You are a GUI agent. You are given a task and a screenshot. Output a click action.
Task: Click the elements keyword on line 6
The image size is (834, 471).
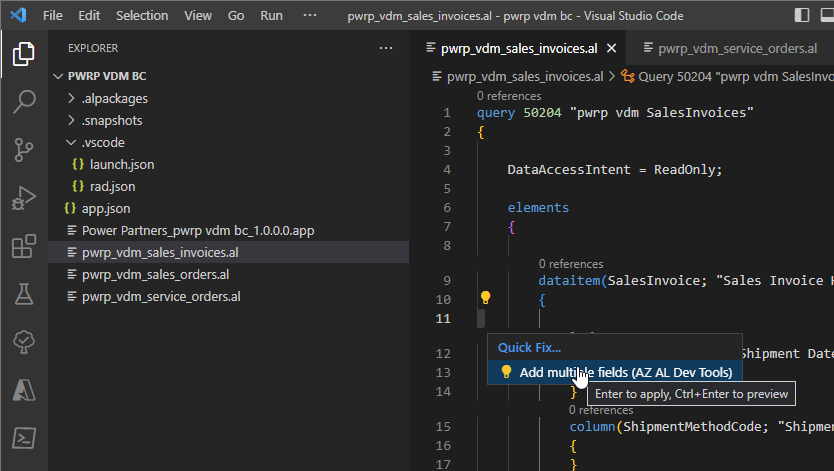pos(538,207)
